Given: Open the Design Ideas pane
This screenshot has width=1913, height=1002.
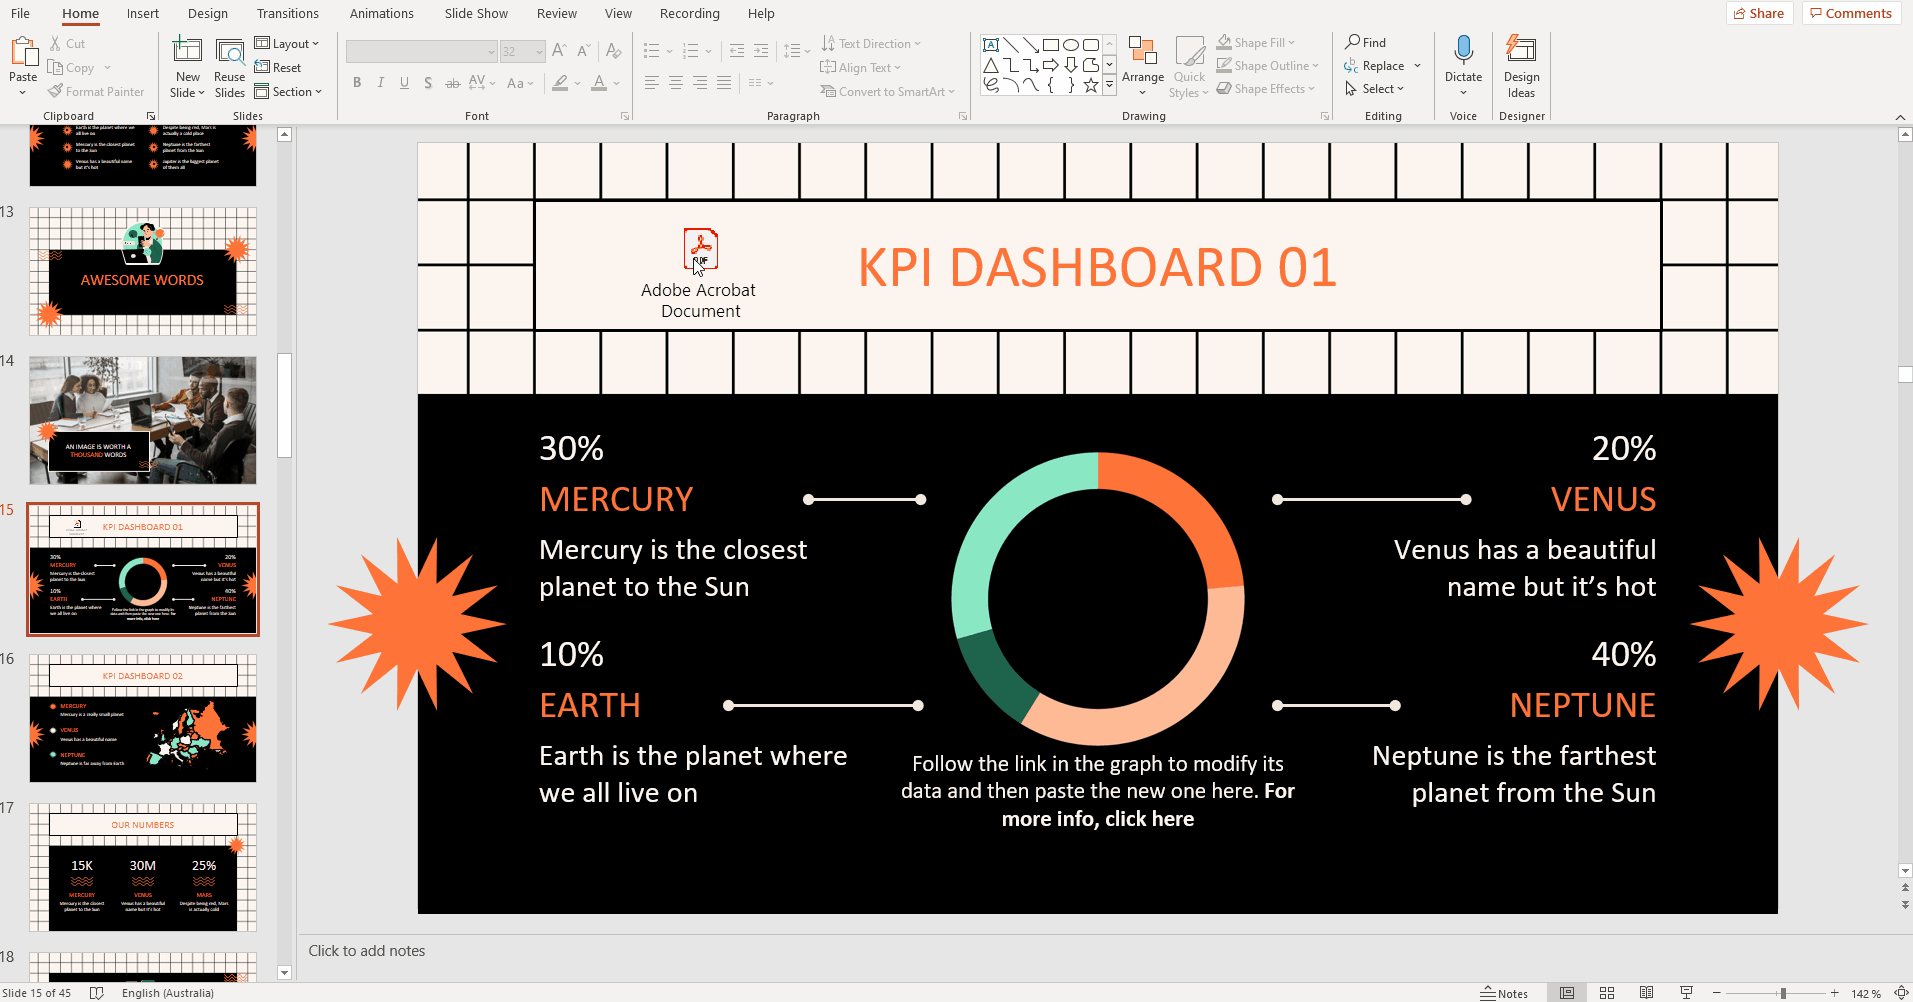Looking at the screenshot, I should 1521,67.
